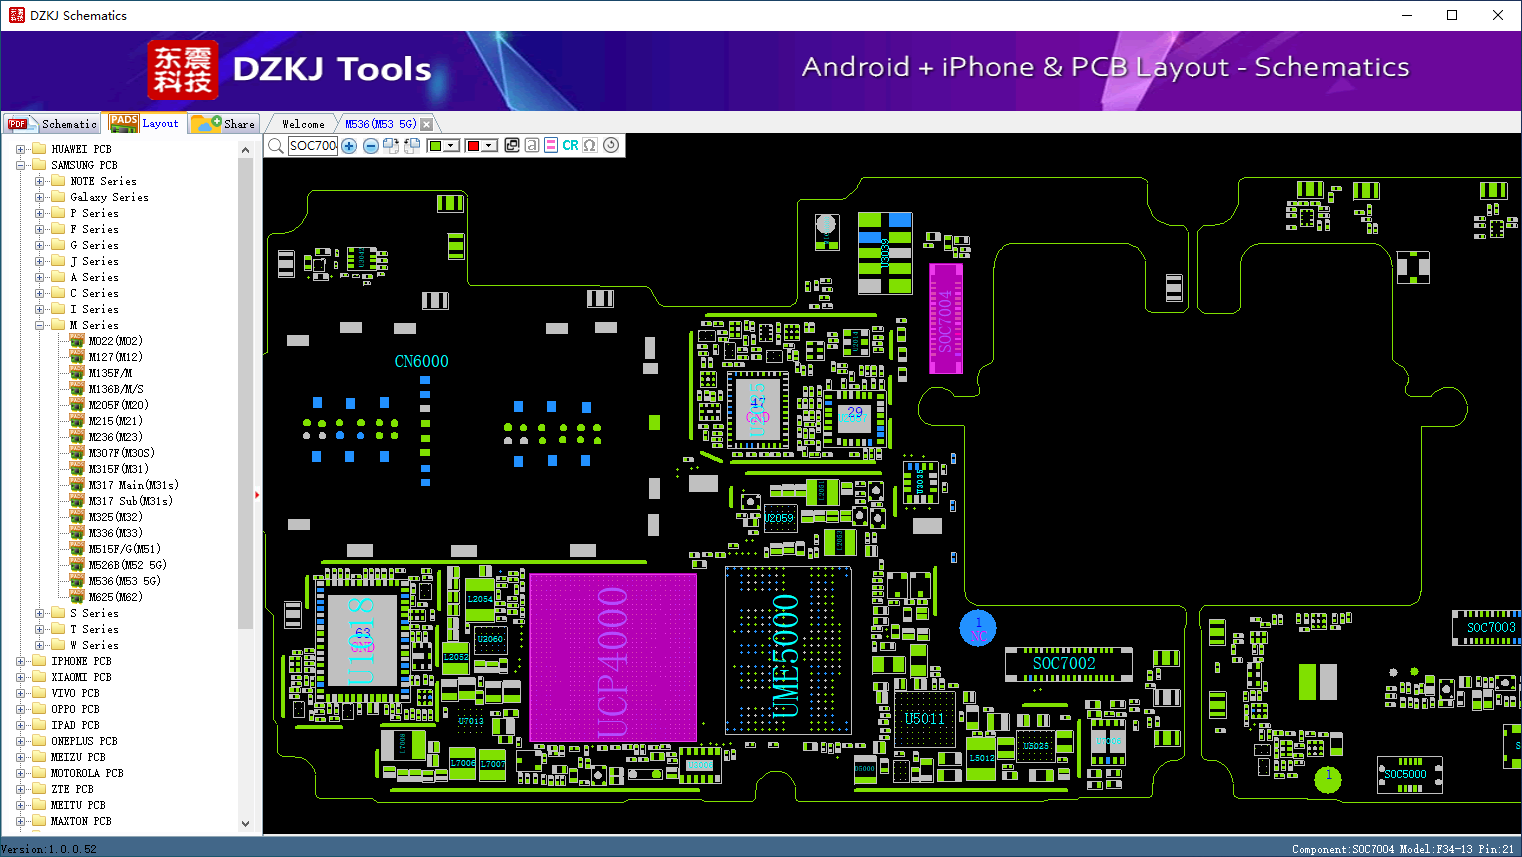1522x857 pixels.
Task: Click the SOC700 search input field
Action: pyautogui.click(x=313, y=146)
